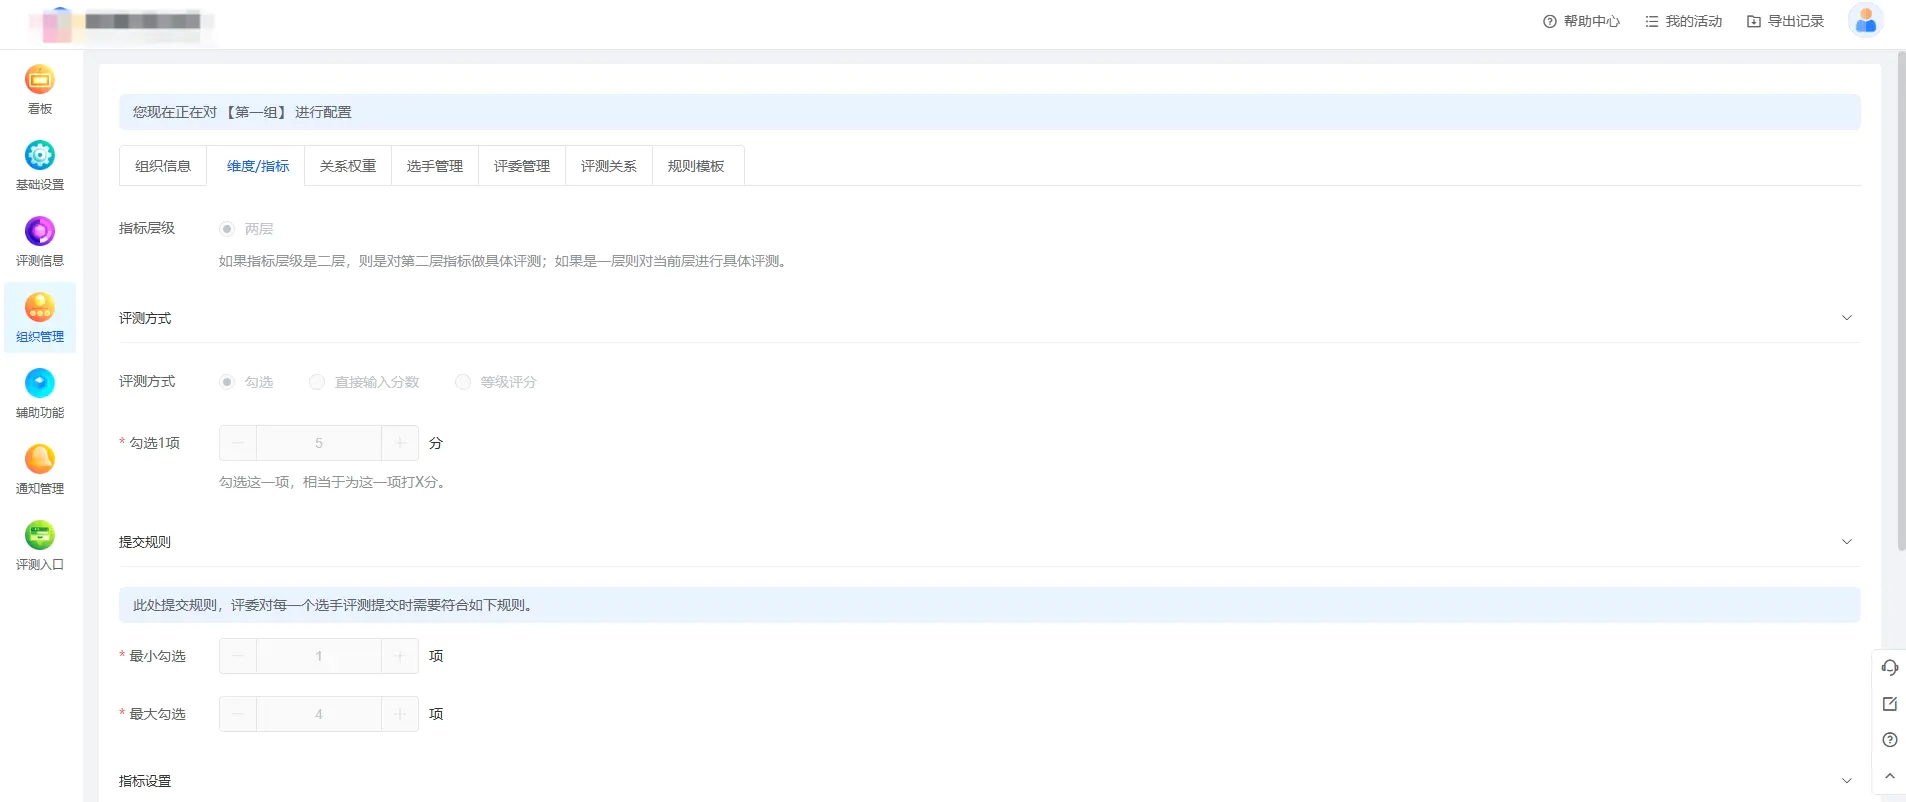Increase 最大勾选 value with plus button
Image resolution: width=1906 pixels, height=802 pixels.
400,714
